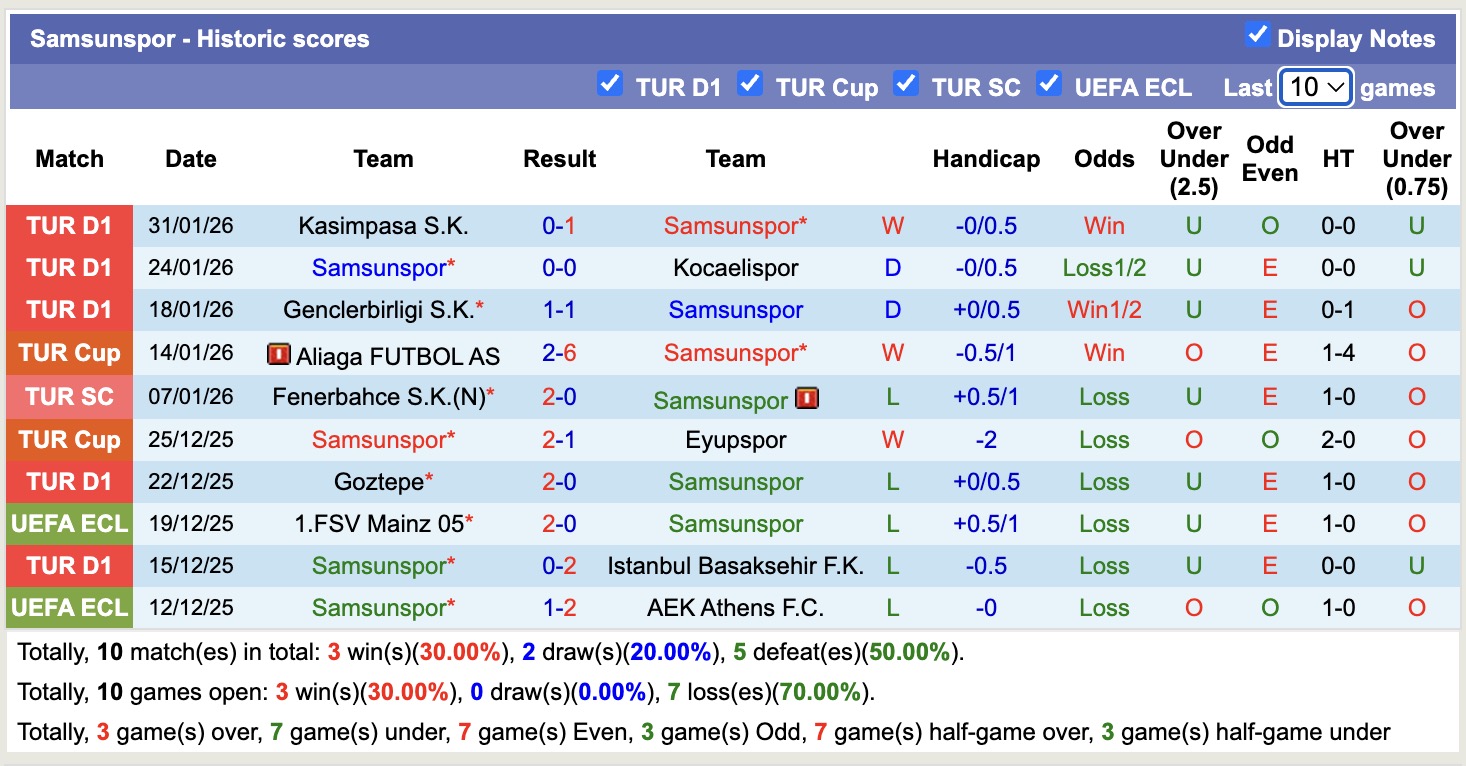
Task: Open AEK Athens F.C. team page
Action: (735, 608)
